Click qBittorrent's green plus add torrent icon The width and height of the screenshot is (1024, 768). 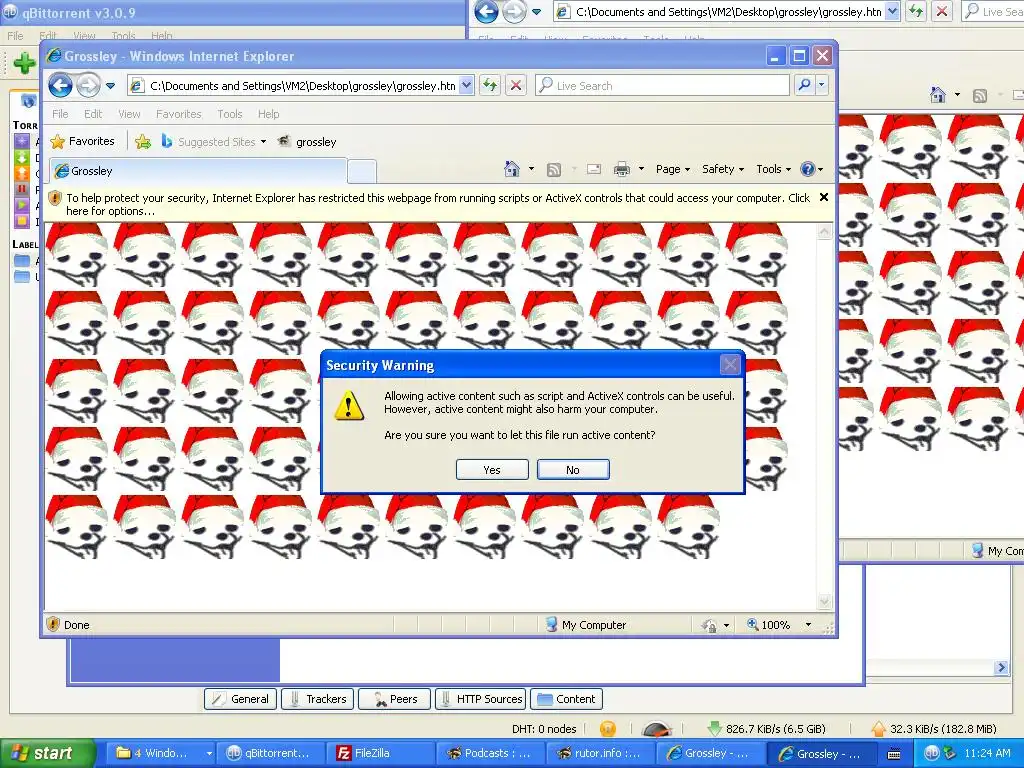click(24, 63)
